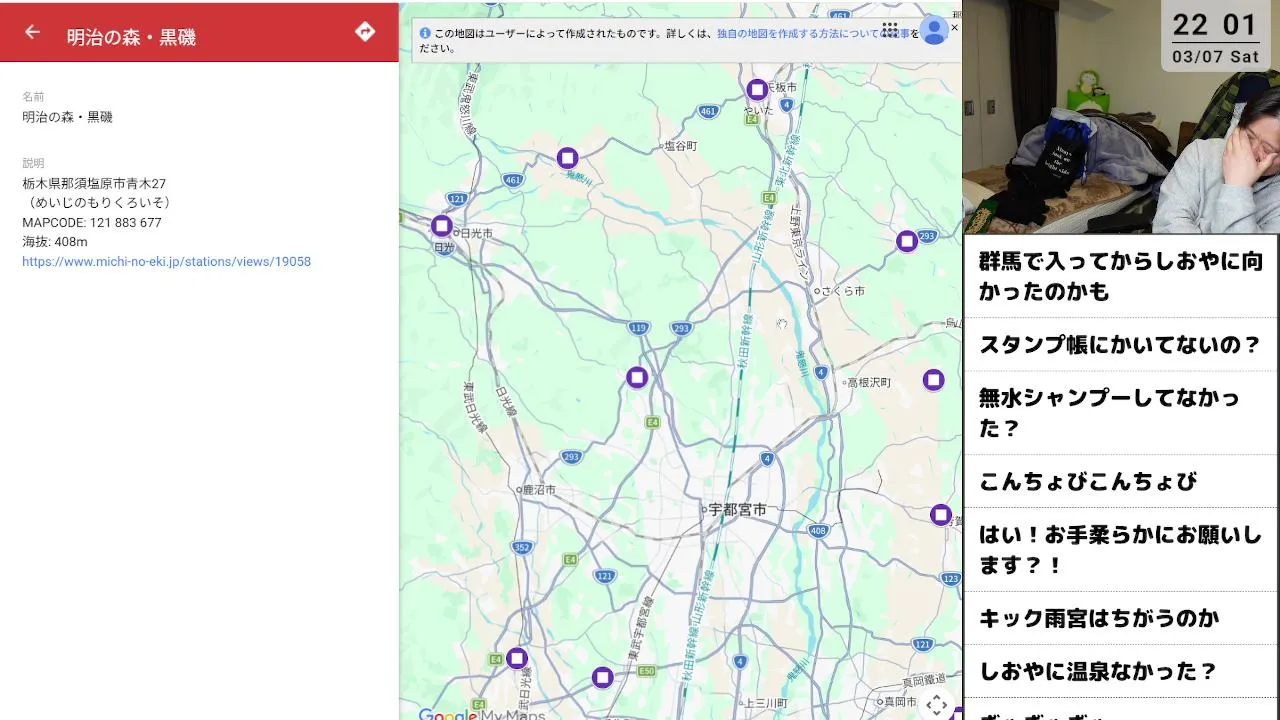This screenshot has width=1280, height=720.
Task: Select the marker south of route 119
Action: pos(637,377)
